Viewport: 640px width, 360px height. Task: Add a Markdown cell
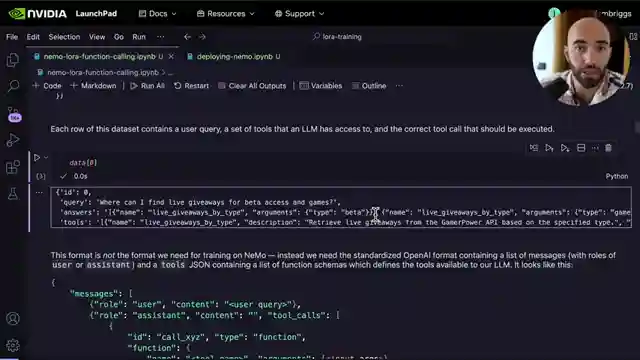pyautogui.click(x=93, y=86)
